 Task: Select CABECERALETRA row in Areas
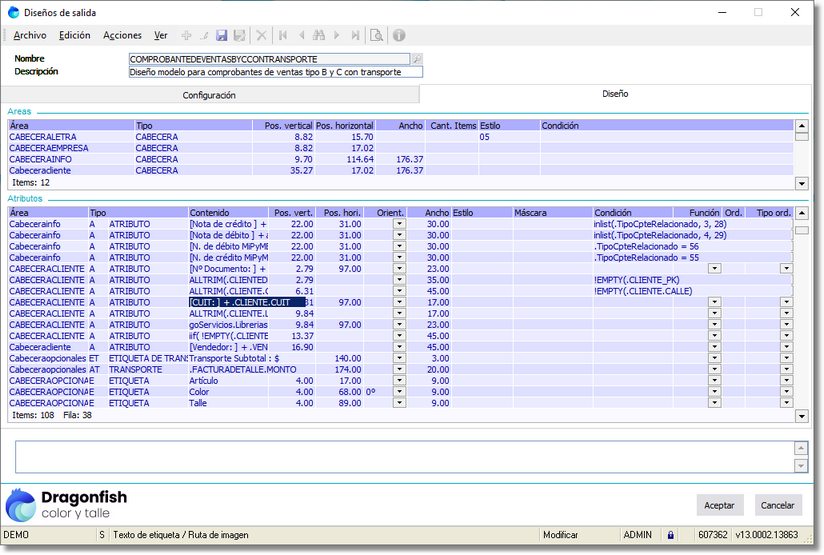(400, 137)
